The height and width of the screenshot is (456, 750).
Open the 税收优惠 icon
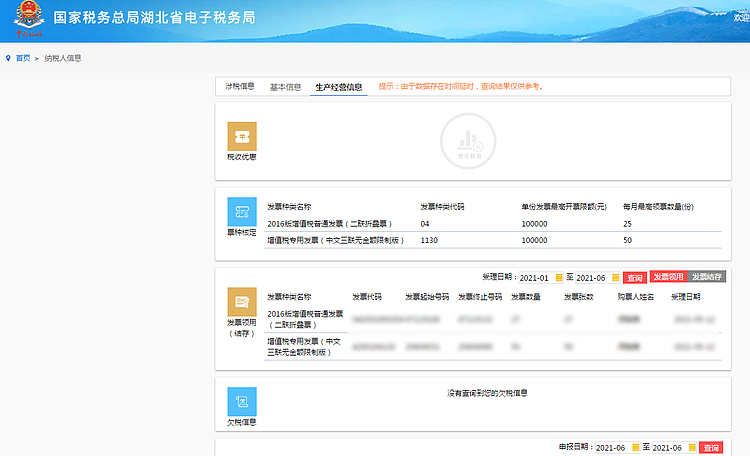242,136
